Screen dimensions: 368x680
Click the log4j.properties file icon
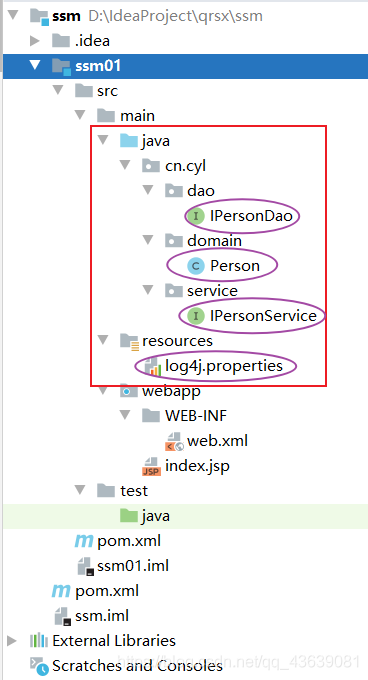(x=153, y=367)
